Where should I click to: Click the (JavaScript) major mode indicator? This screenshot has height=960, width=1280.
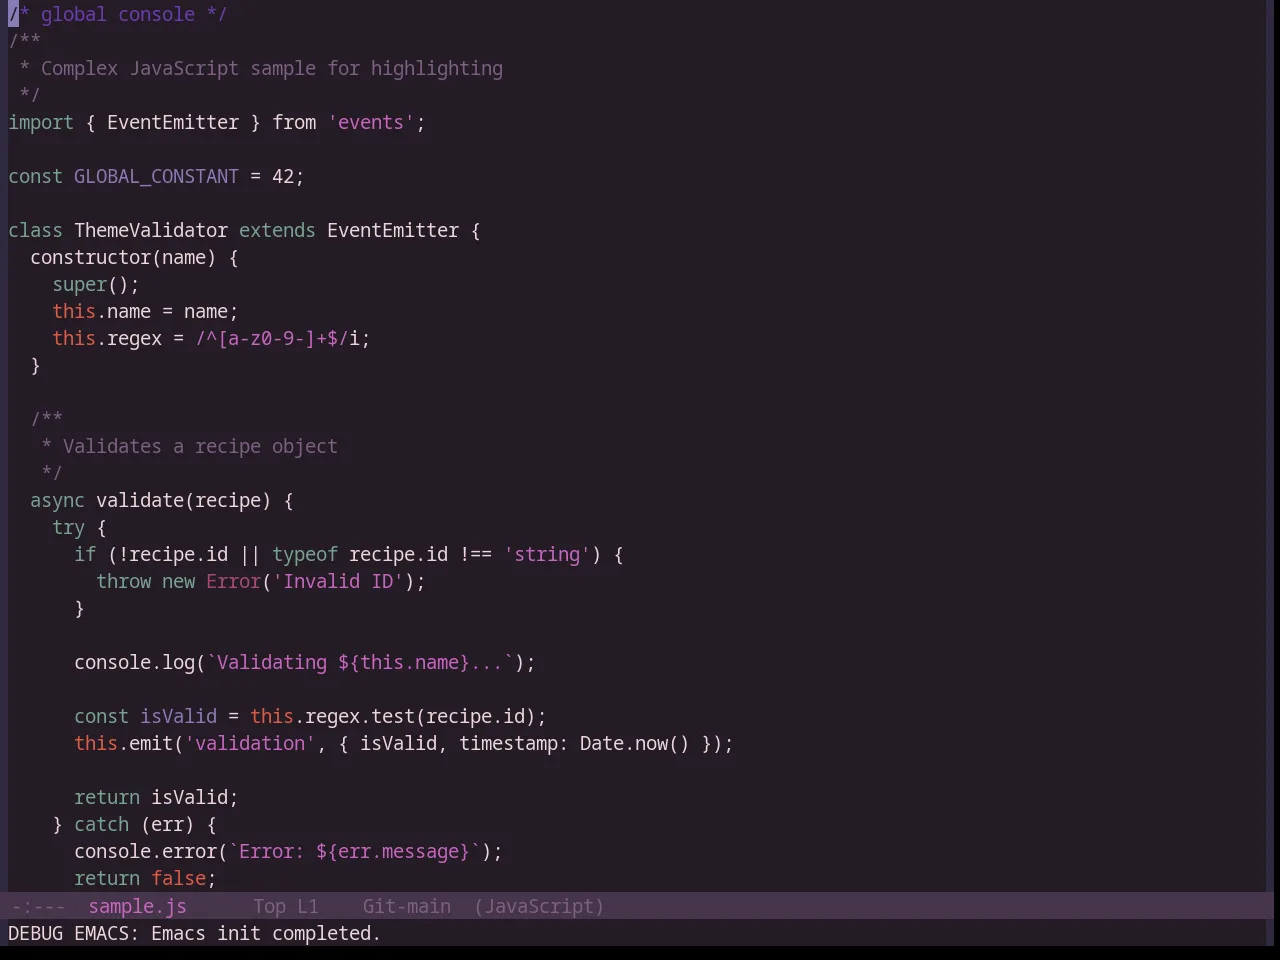[x=539, y=906]
